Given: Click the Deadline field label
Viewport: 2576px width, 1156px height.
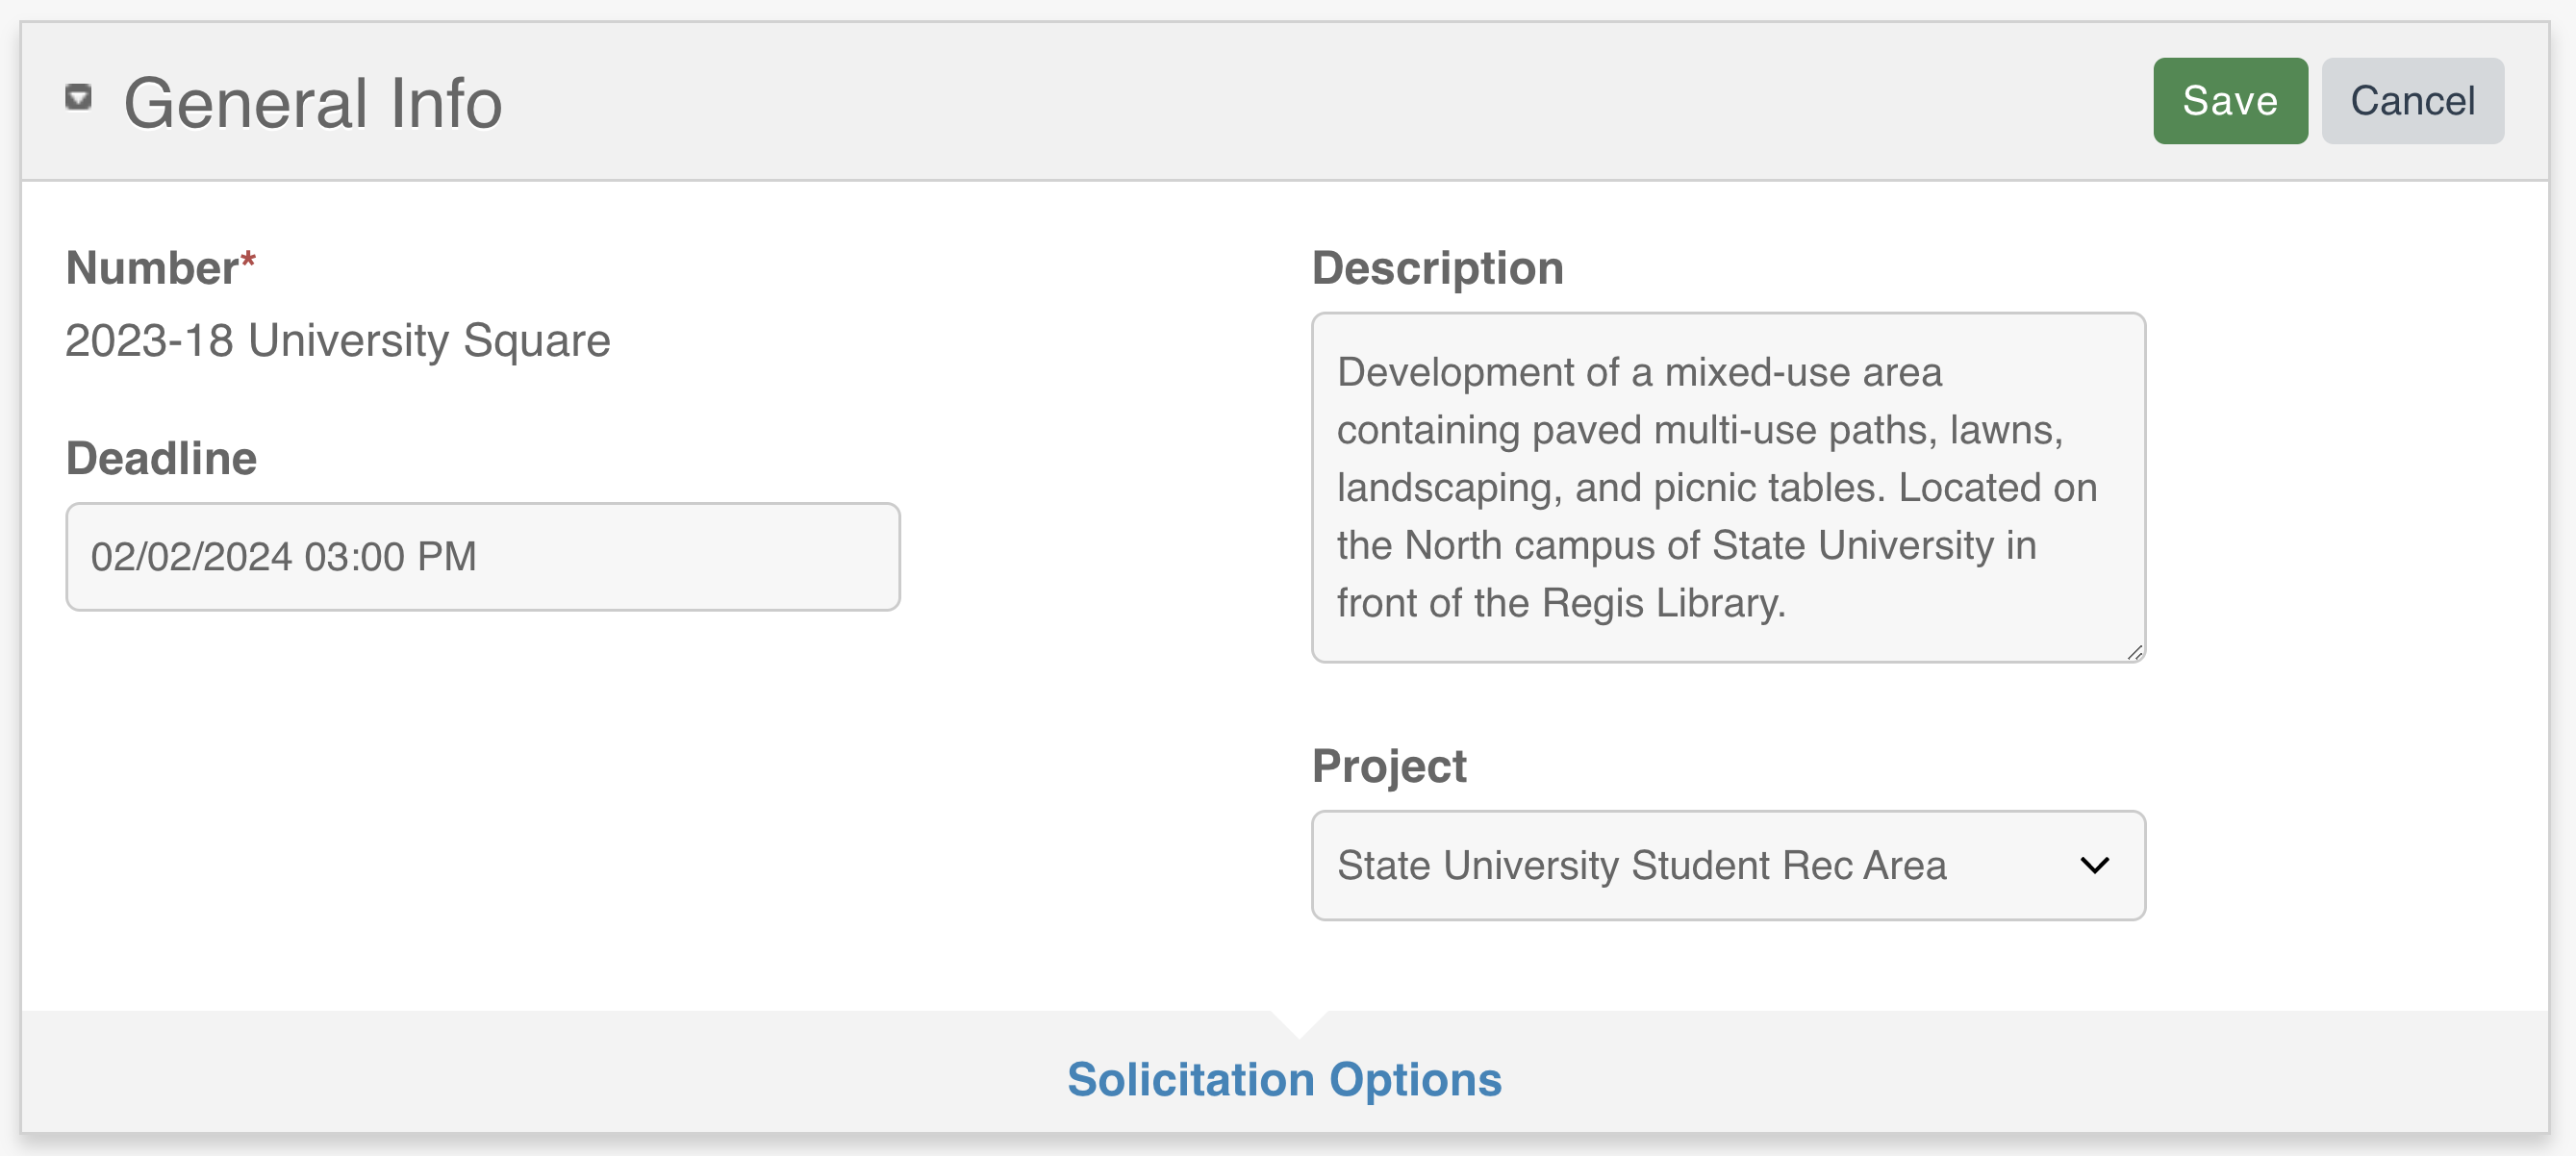Looking at the screenshot, I should point(161,459).
